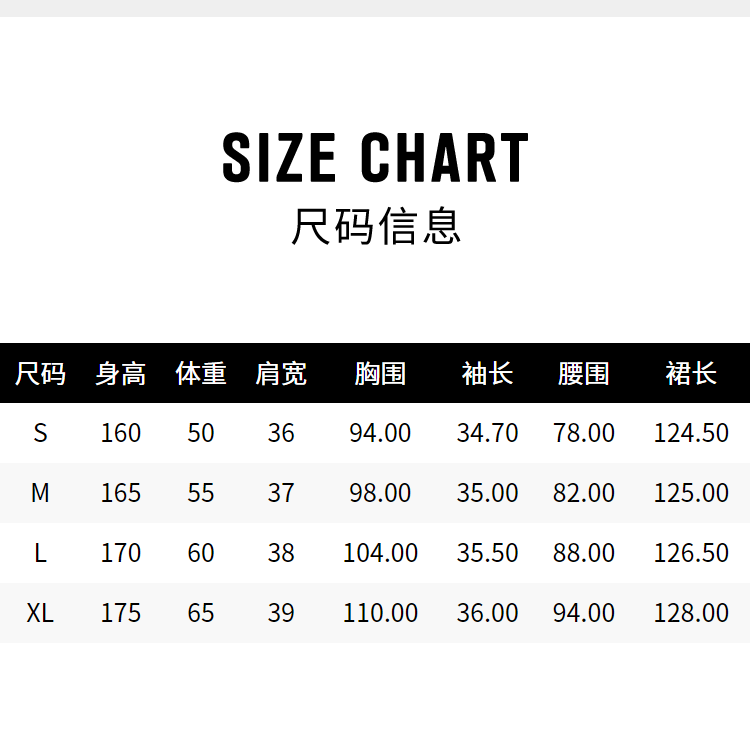Image resolution: width=750 pixels, height=741 pixels.
Task: Click the 82.00 waist value
Action: point(584,493)
